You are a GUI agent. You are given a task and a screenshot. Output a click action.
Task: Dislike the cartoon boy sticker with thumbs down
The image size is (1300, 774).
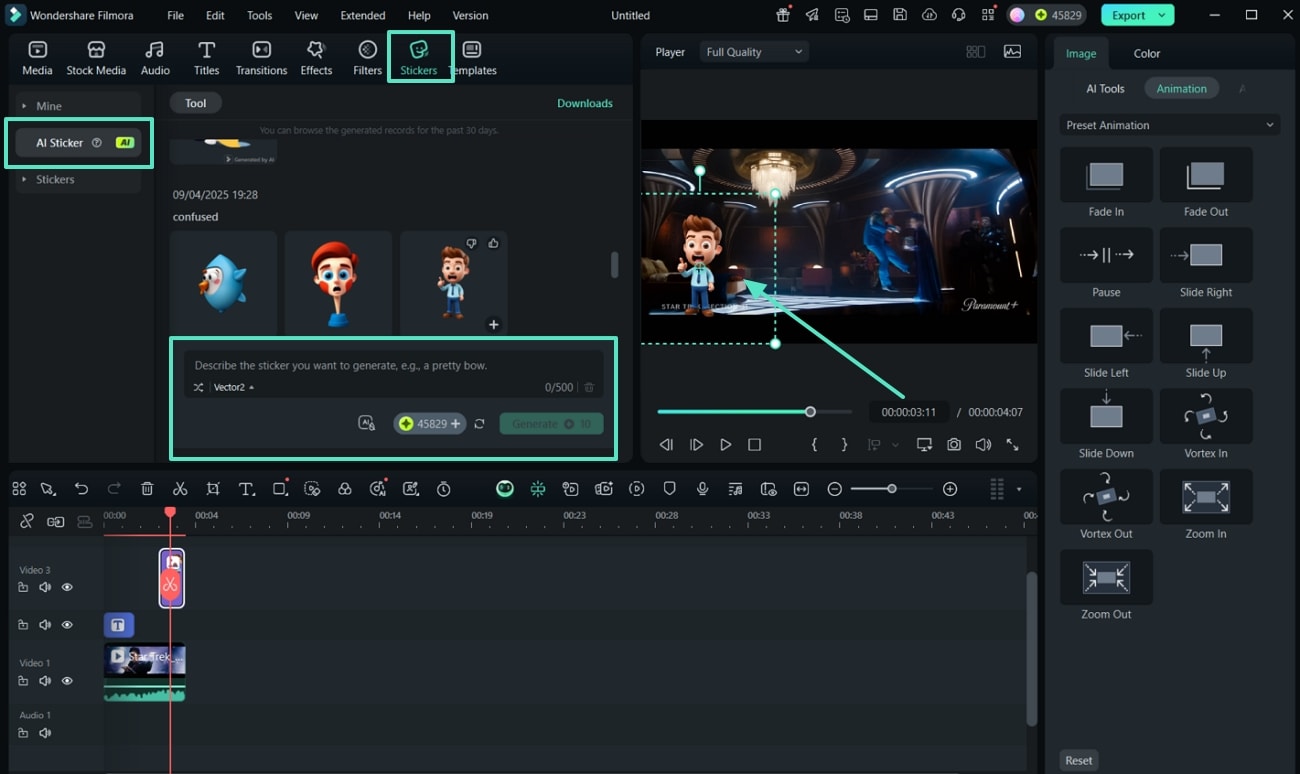[472, 243]
